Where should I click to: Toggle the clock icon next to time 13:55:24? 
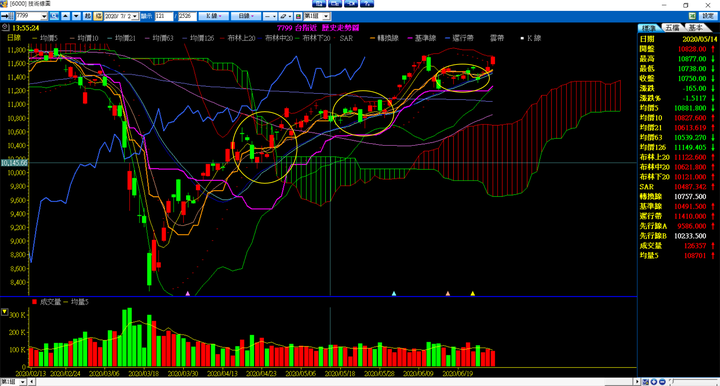(x=5, y=28)
